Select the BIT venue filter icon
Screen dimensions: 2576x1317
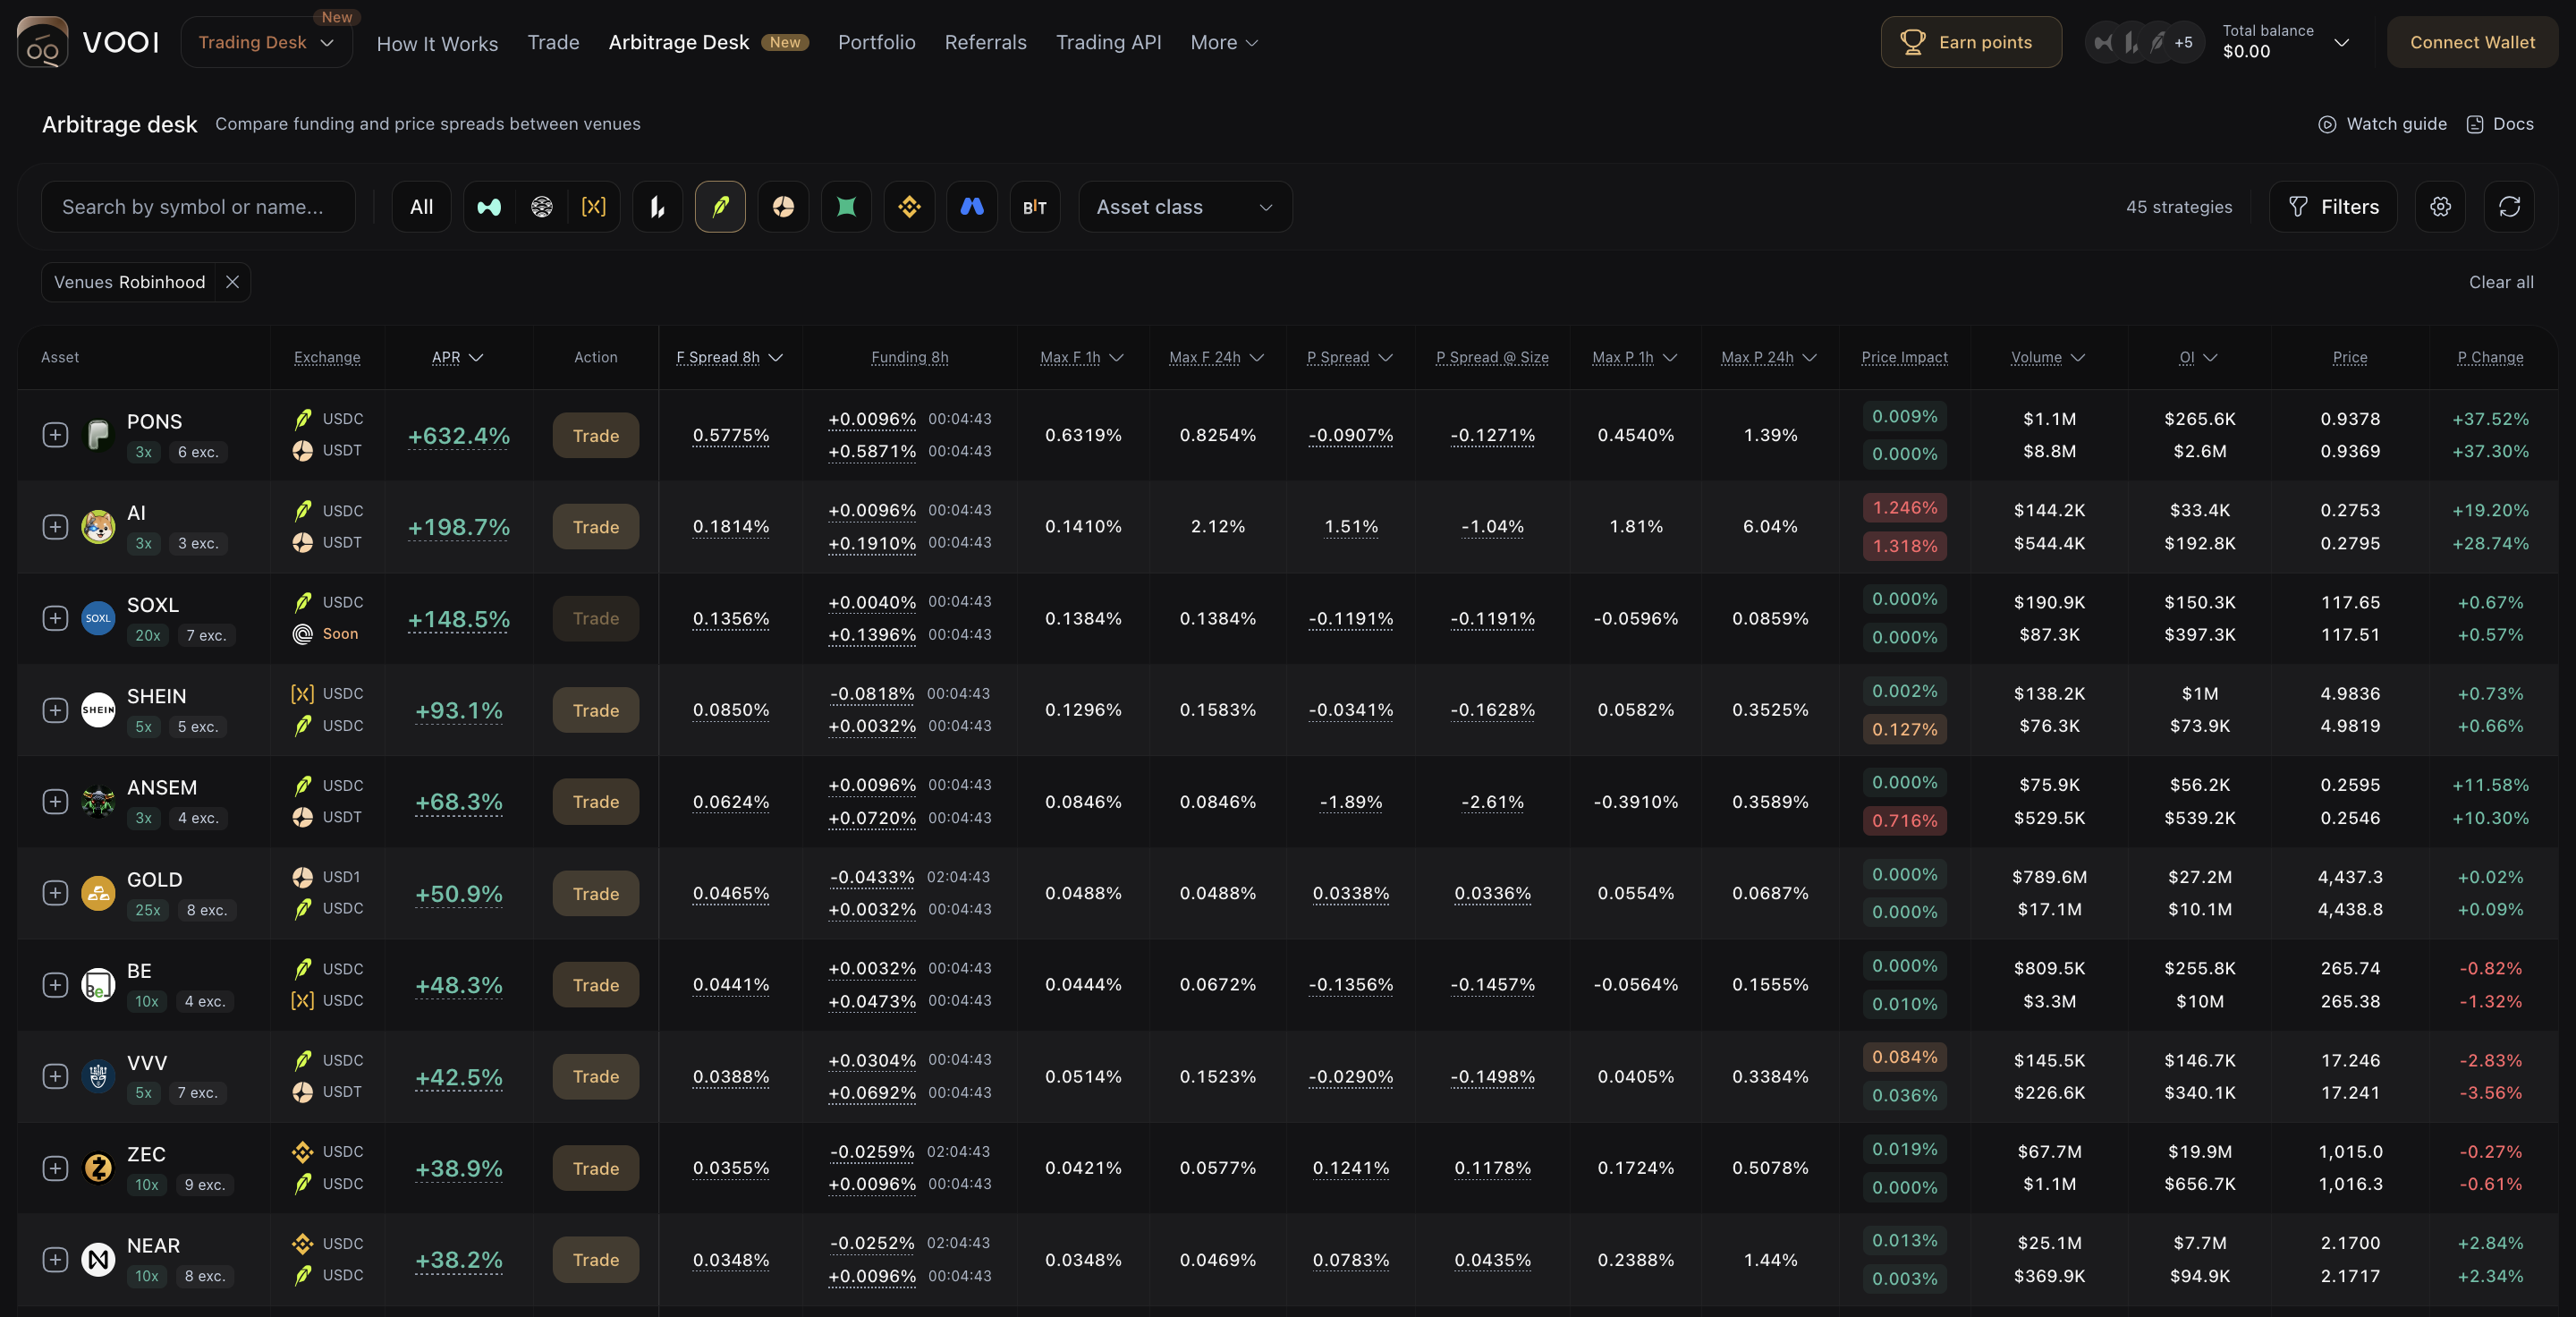coord(1035,207)
